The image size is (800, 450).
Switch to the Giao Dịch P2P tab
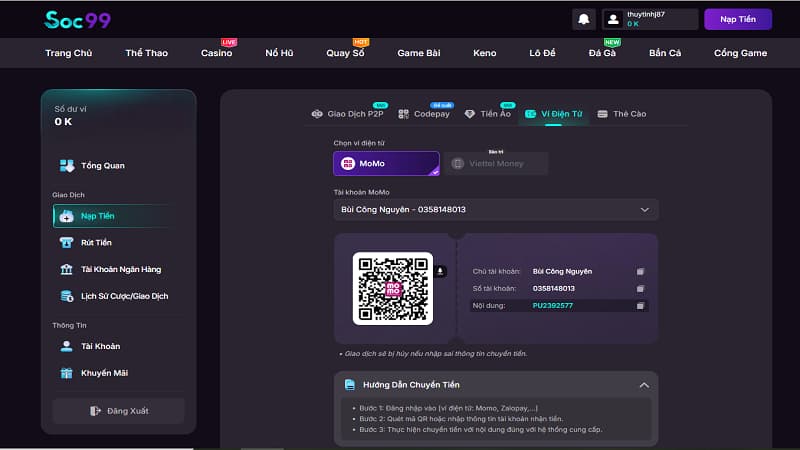point(348,114)
